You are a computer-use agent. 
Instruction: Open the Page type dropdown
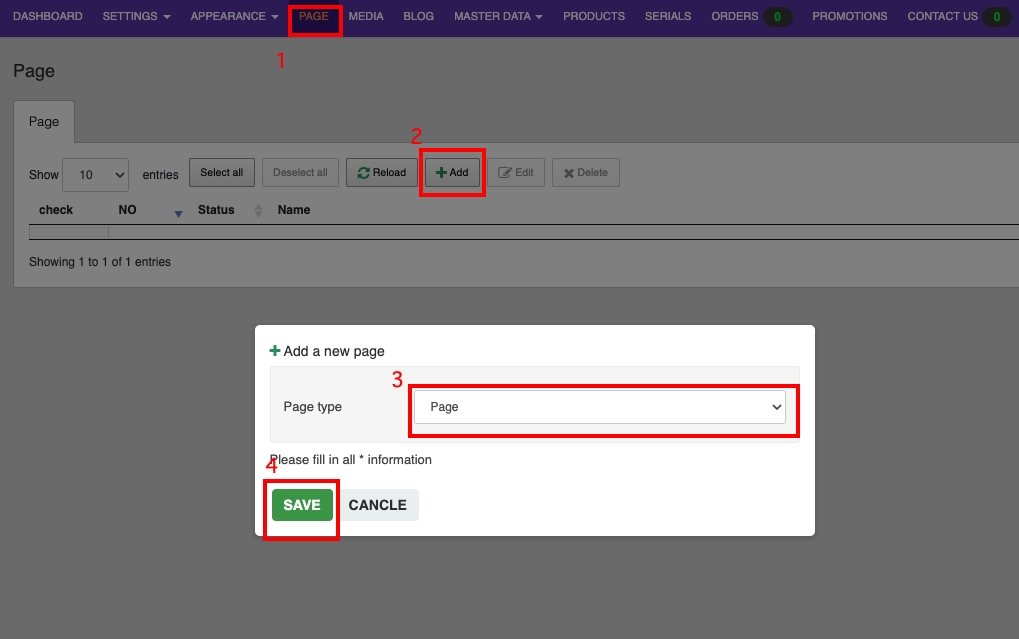[x=600, y=407]
